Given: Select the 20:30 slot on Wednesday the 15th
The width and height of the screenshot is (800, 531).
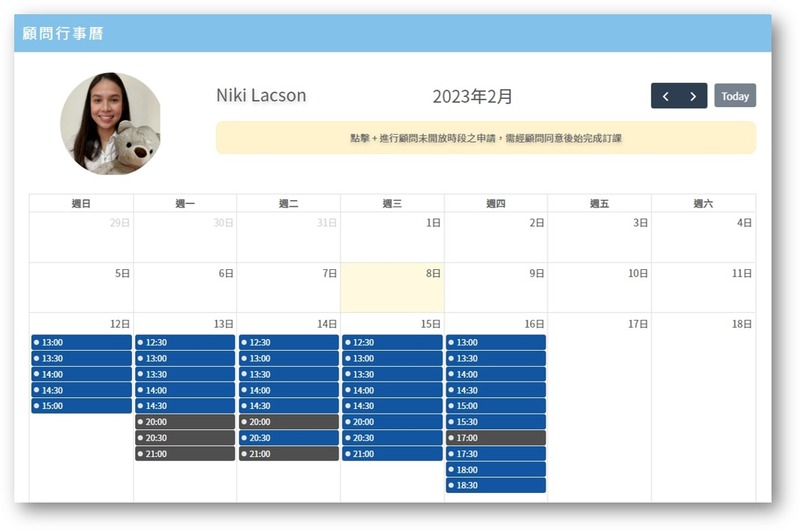Looking at the screenshot, I should 392,438.
